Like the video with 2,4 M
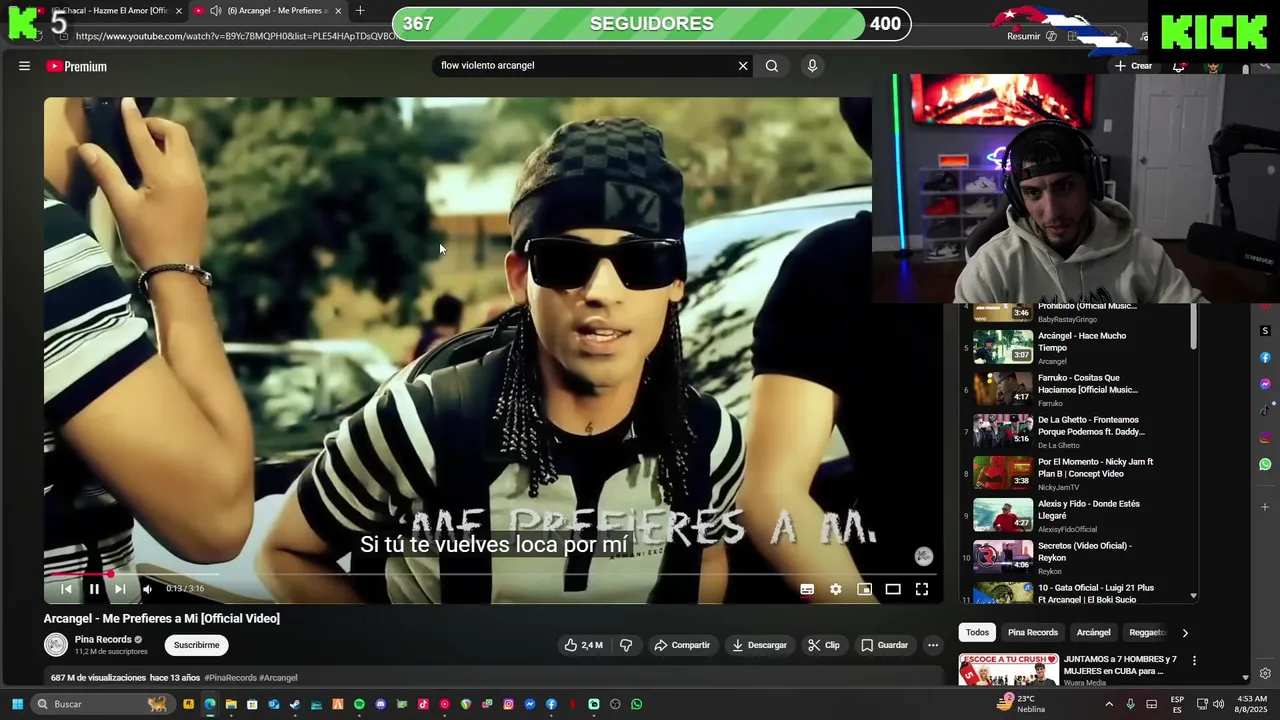 [583, 645]
